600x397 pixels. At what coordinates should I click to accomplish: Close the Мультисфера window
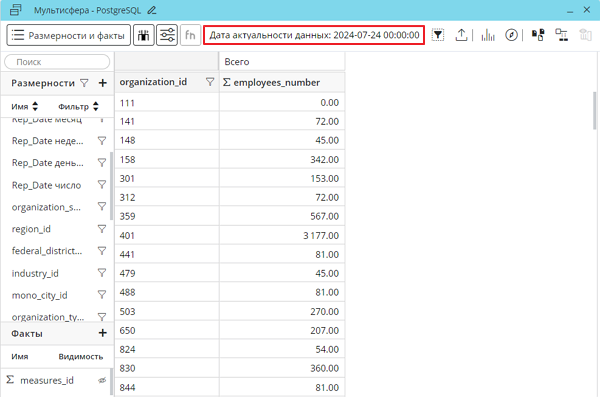587,10
